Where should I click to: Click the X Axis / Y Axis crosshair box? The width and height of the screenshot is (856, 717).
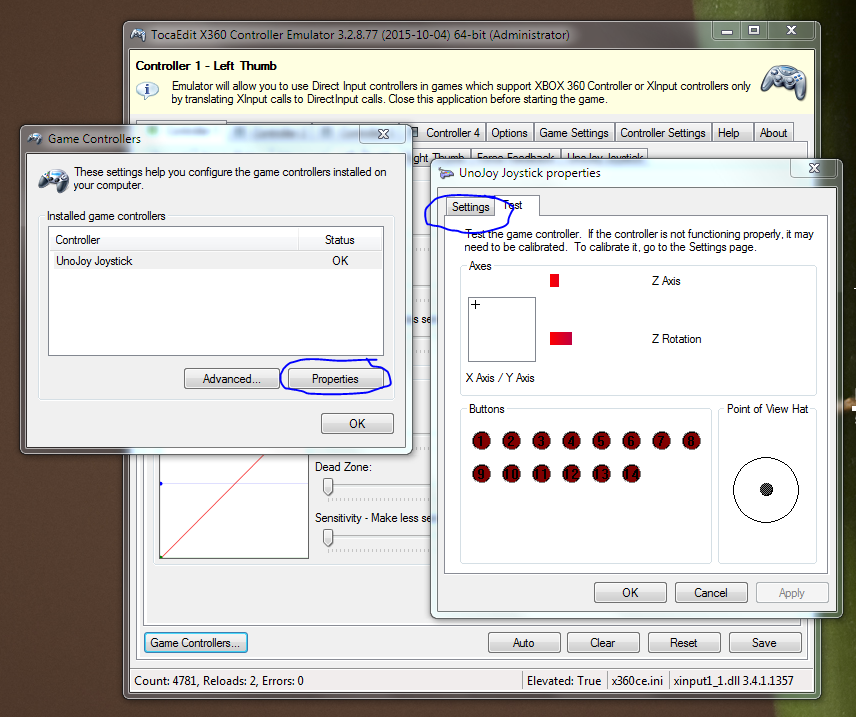tap(502, 329)
